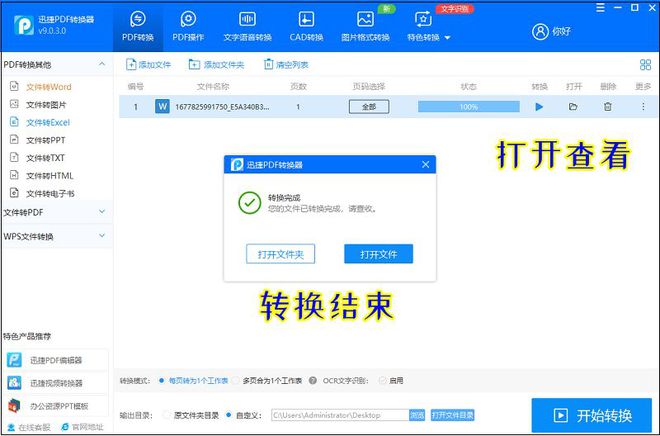660x436 pixels.
Task: Delete the file with row trash icon
Action: click(x=607, y=107)
